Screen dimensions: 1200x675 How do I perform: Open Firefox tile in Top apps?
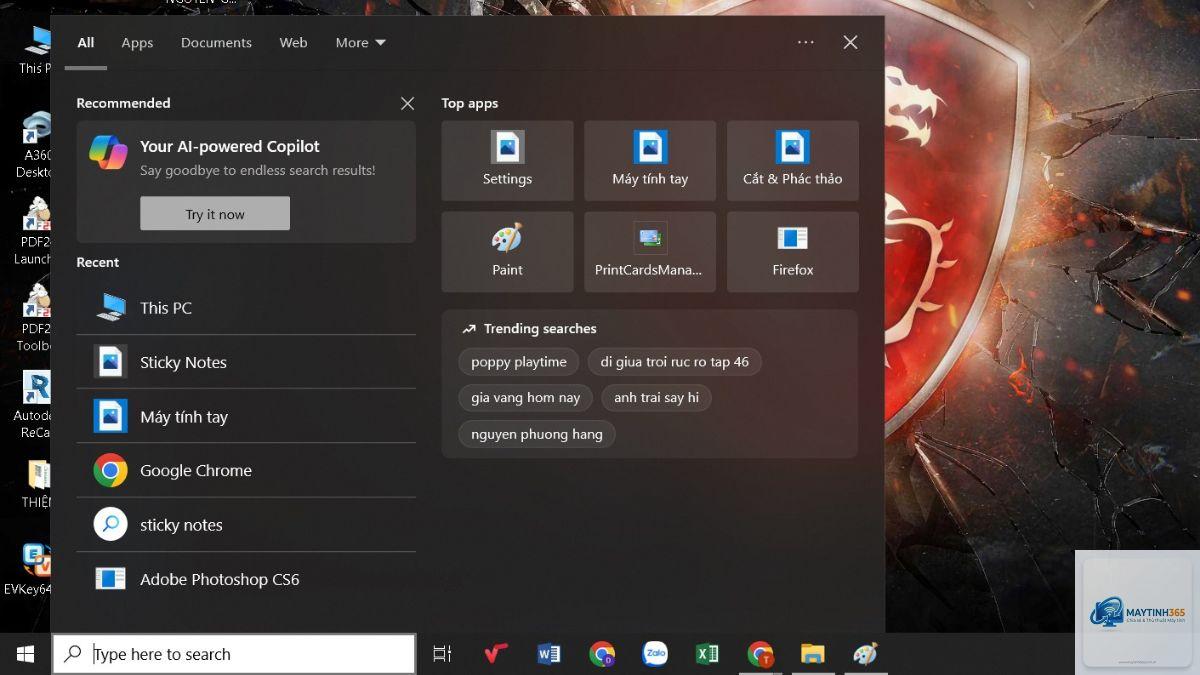pos(793,251)
